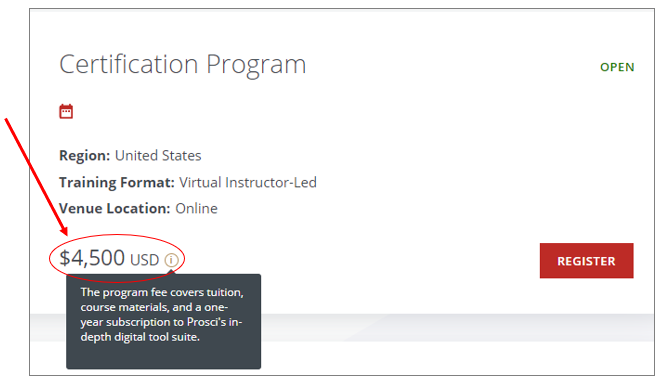Click the Venue Location label
The width and height of the screenshot is (664, 383).
(114, 208)
